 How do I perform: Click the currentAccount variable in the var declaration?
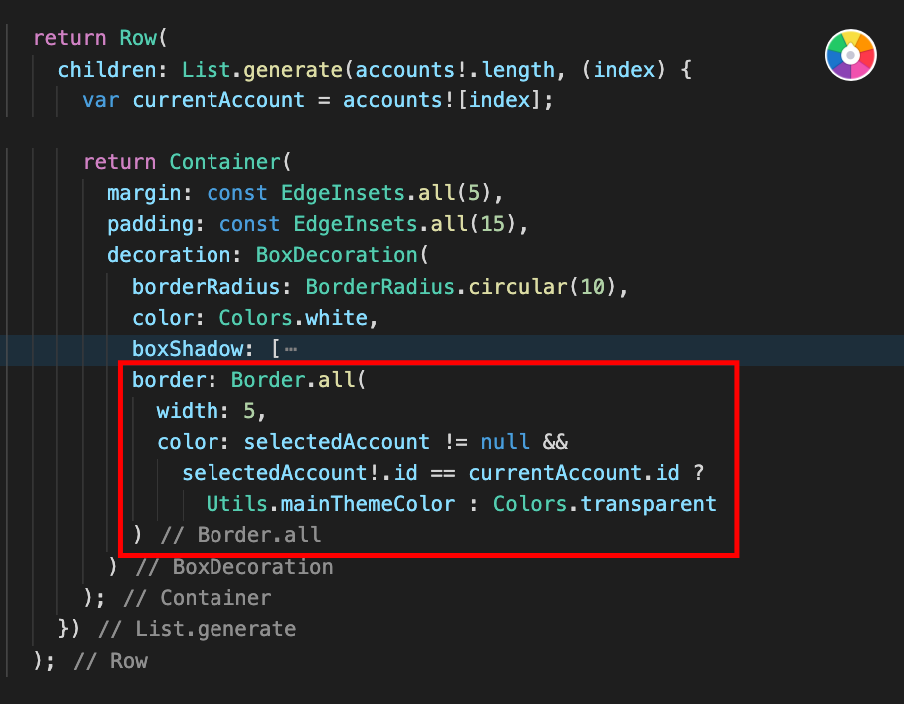click(x=219, y=101)
